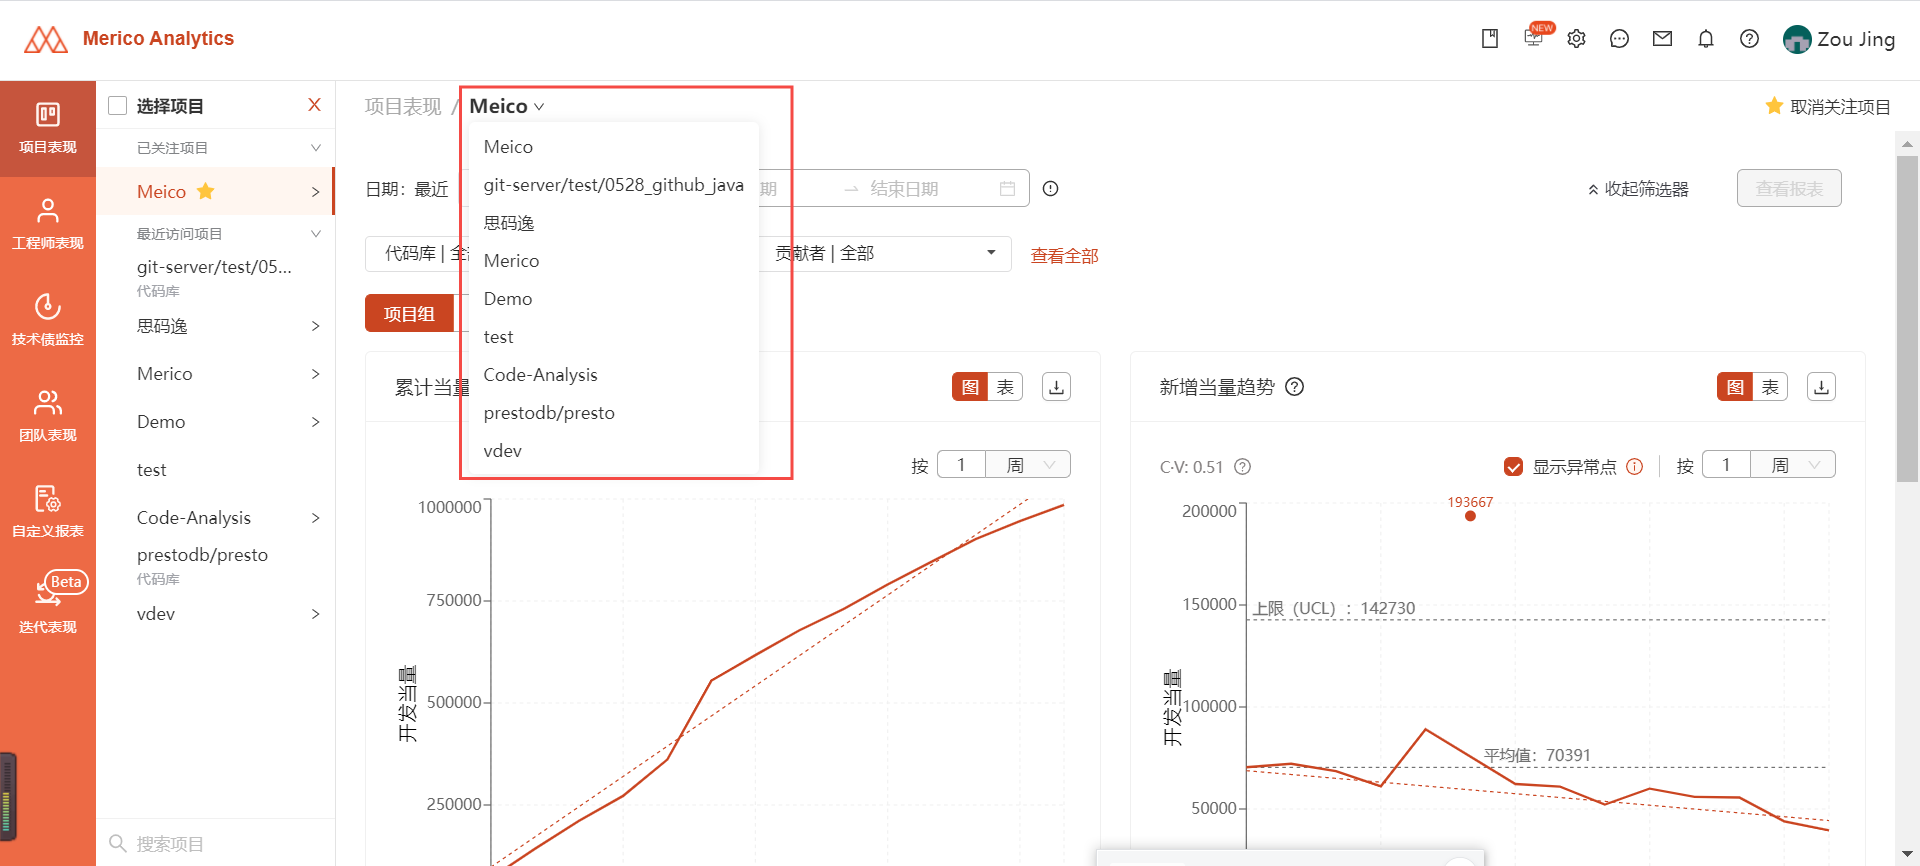Click 收起筛选器 to collapse filters

(1637, 189)
